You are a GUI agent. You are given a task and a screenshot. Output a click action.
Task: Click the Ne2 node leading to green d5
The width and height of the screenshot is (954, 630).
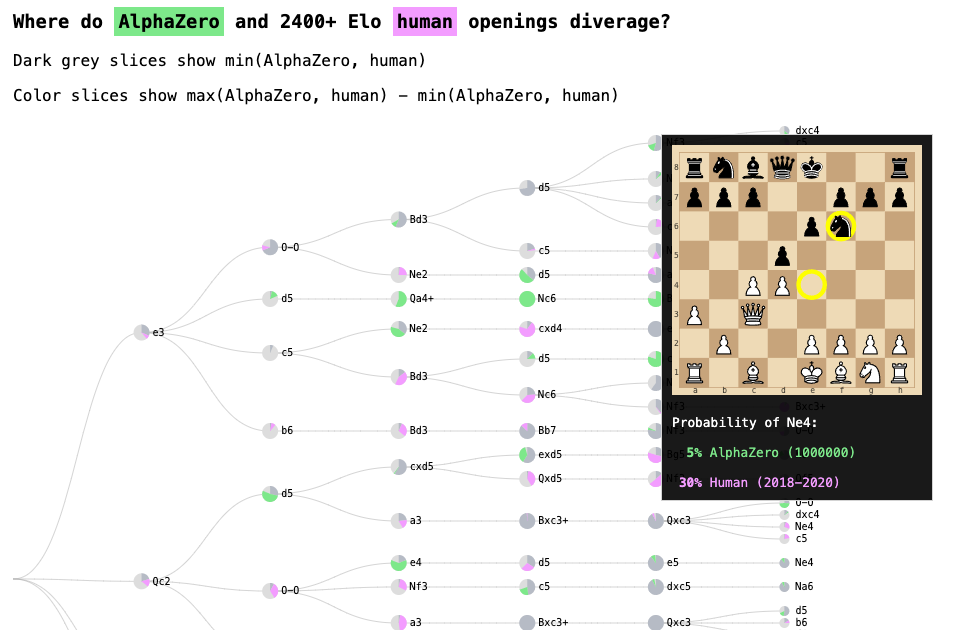(399, 275)
